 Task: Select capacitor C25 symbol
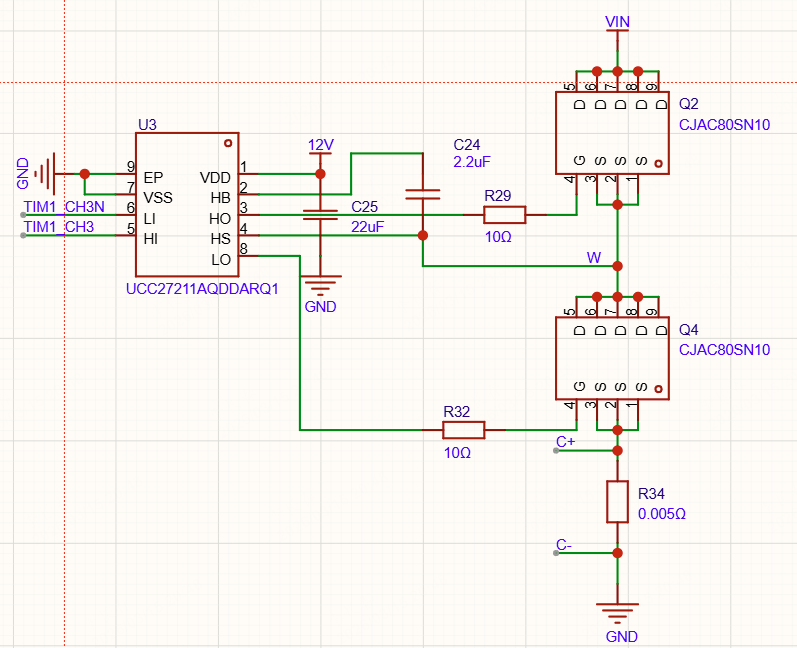320,215
